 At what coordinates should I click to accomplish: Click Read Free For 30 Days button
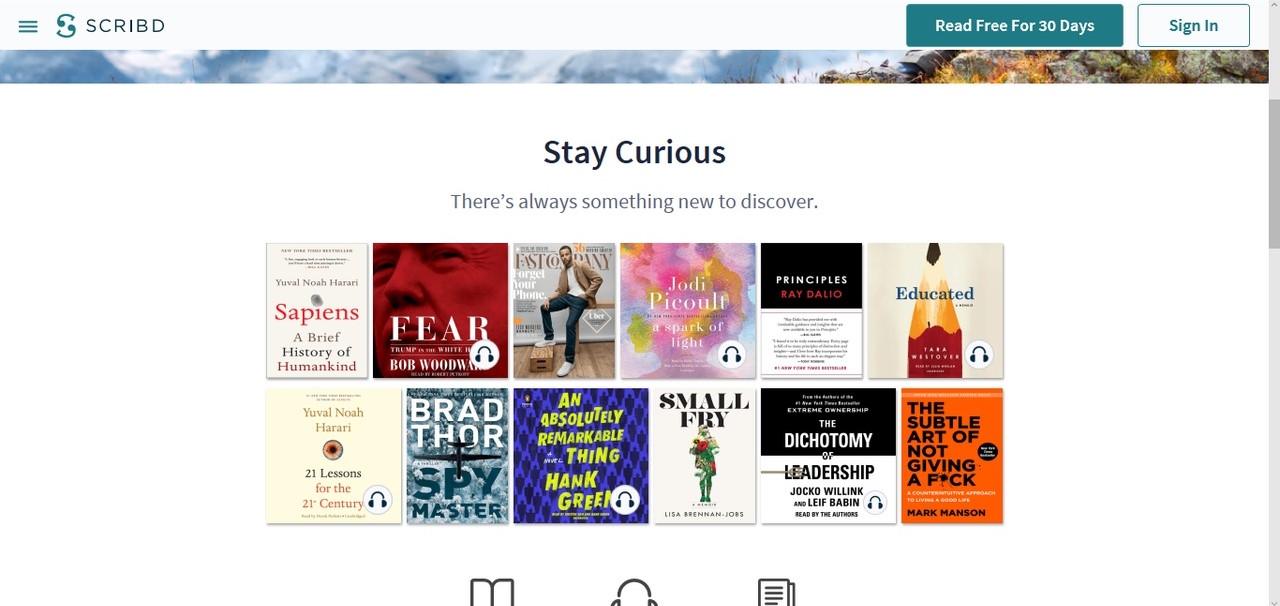pos(1014,26)
